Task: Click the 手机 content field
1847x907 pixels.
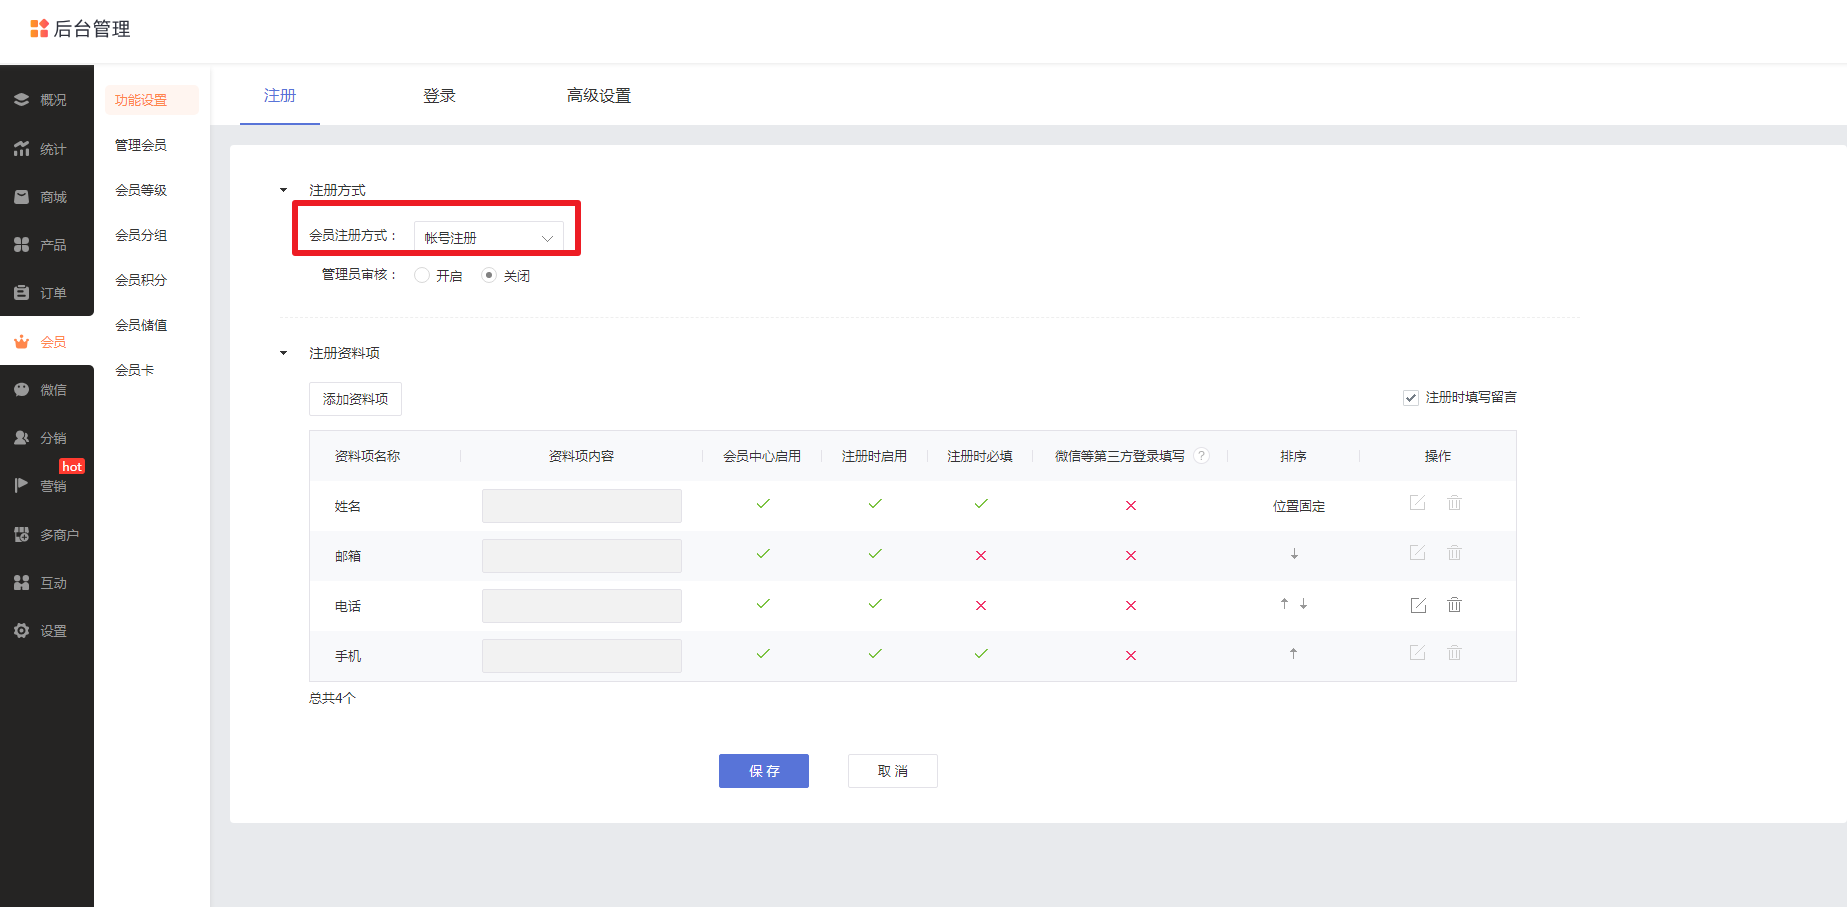Action: (x=582, y=656)
